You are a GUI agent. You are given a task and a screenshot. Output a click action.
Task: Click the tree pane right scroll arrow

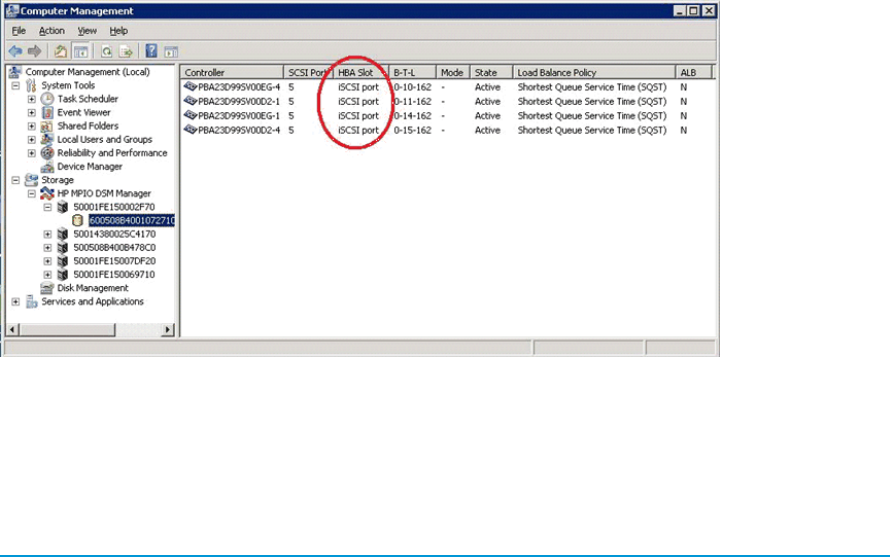(167, 329)
